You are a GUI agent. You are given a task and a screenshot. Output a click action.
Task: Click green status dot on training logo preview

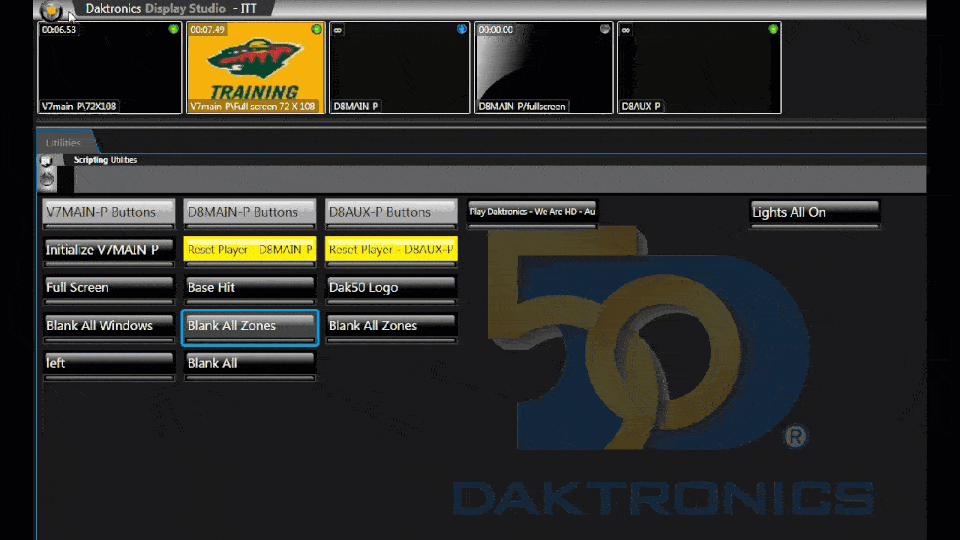tap(317, 30)
